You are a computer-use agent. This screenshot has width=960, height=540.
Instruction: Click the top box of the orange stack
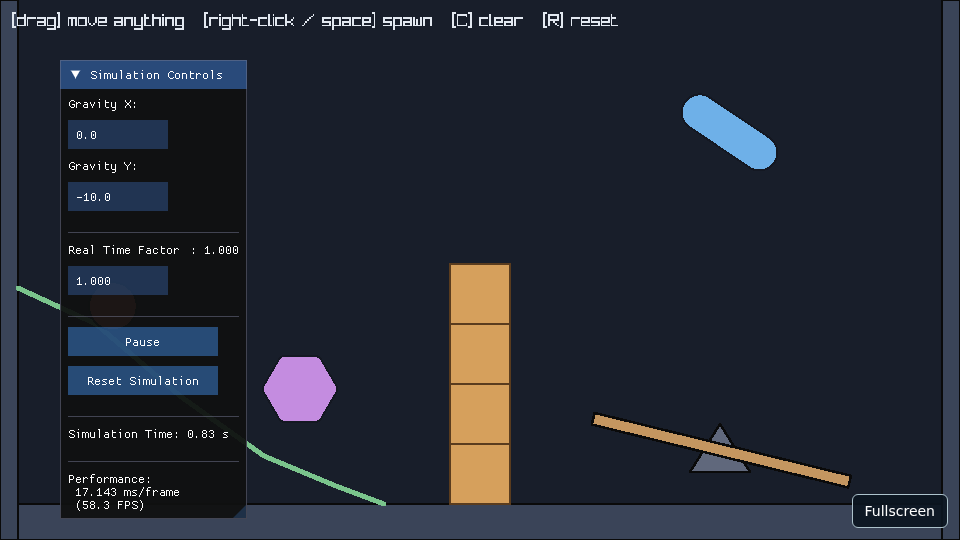coord(480,294)
